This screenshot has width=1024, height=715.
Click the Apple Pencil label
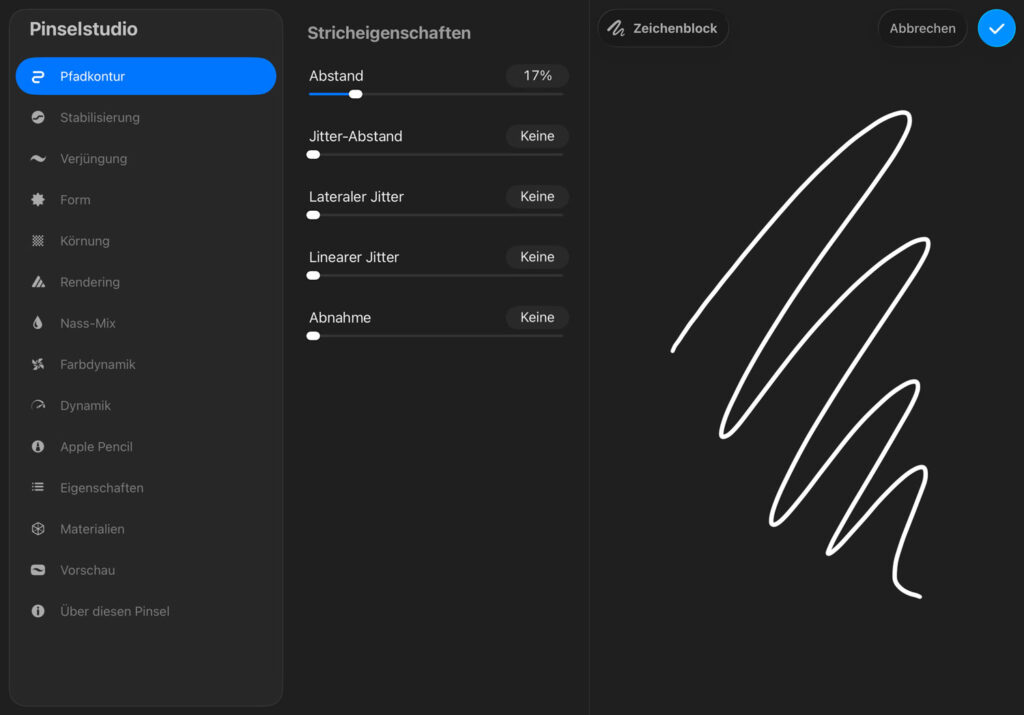point(96,447)
